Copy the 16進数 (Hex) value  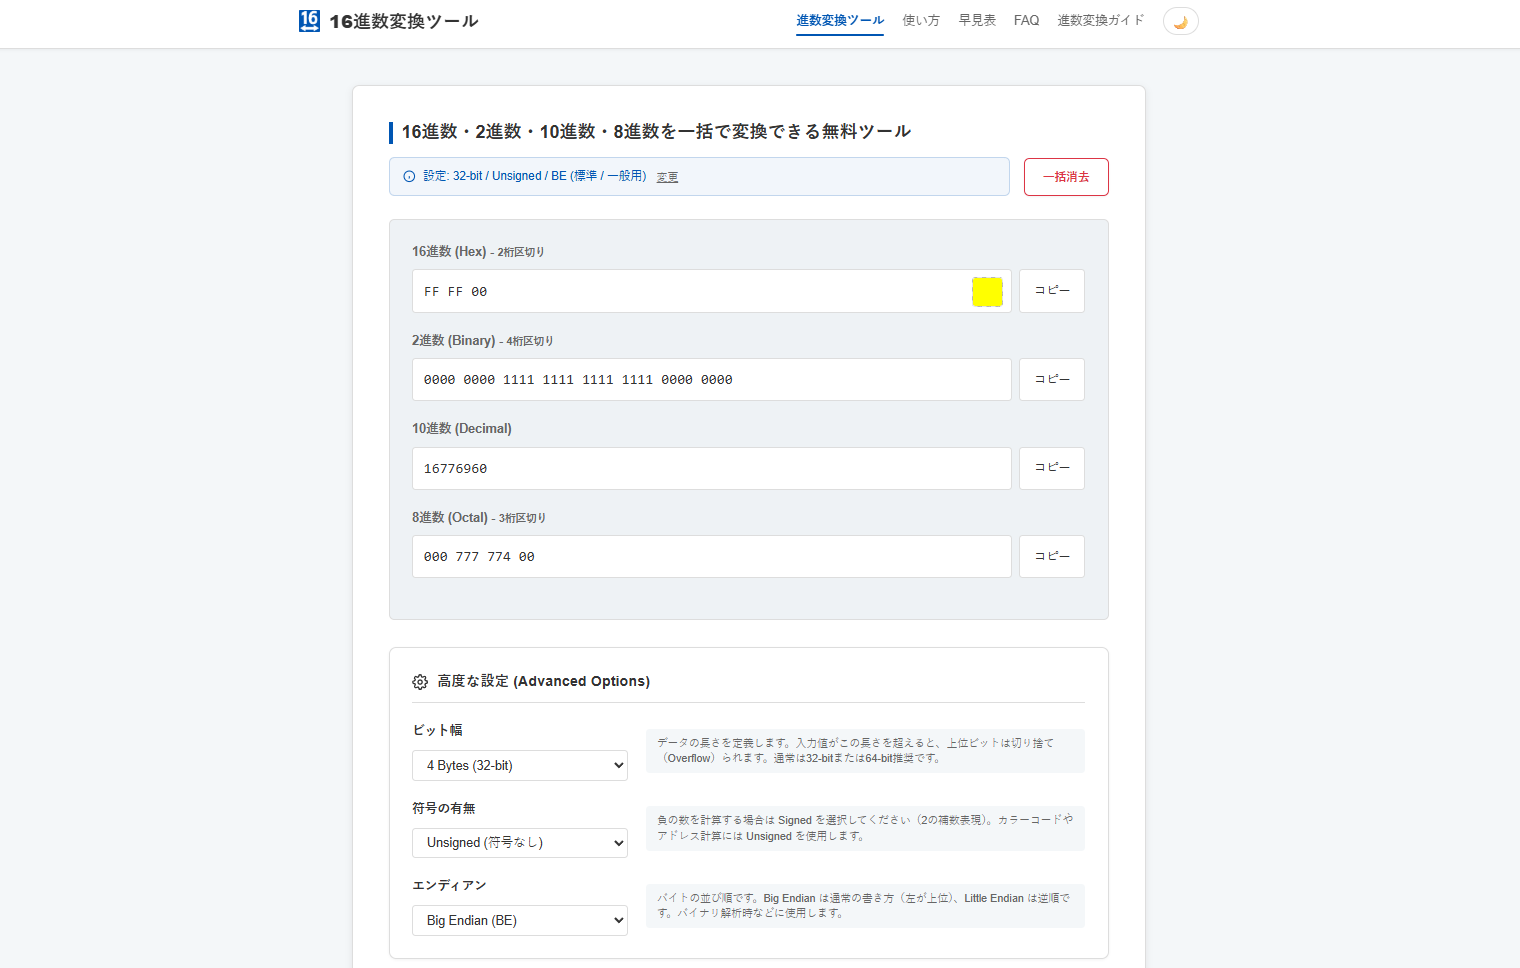pos(1051,290)
